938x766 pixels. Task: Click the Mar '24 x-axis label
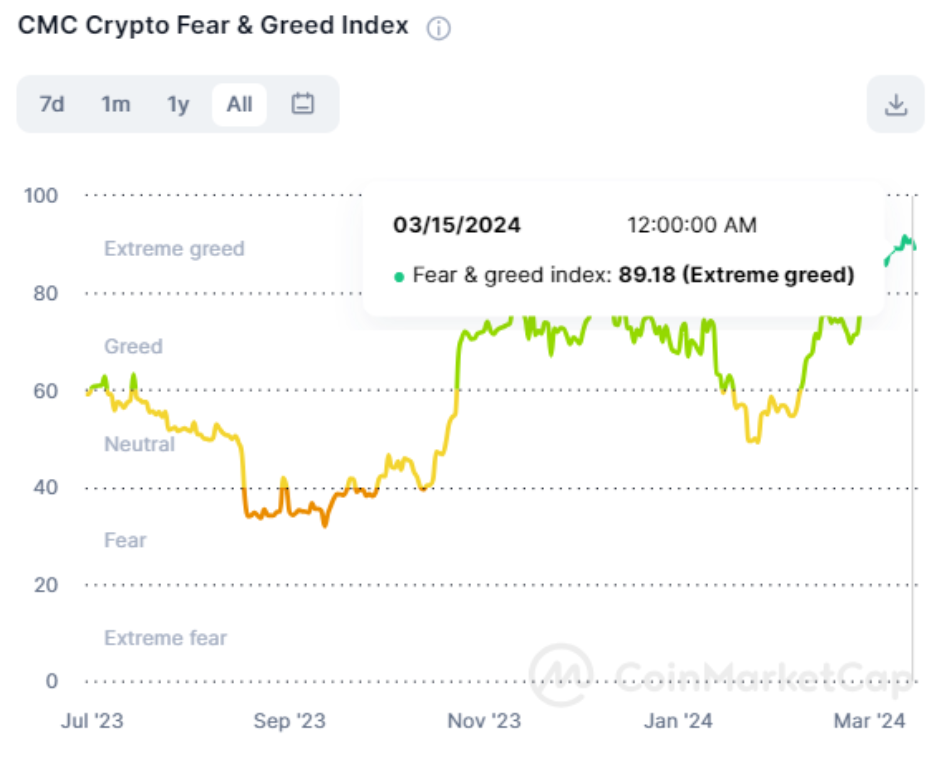click(870, 721)
